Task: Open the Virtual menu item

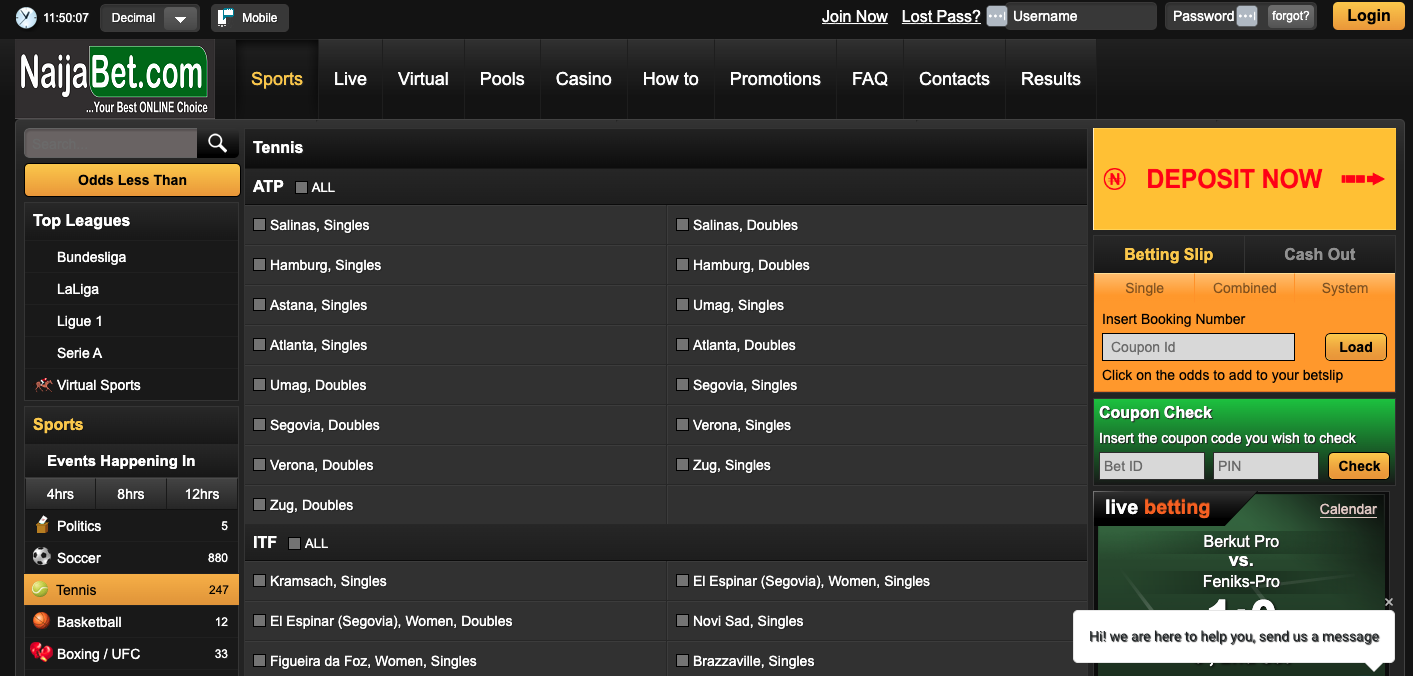Action: pos(423,79)
